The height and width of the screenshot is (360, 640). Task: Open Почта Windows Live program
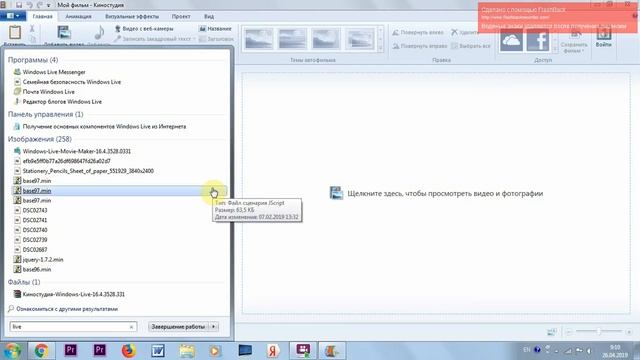click(x=44, y=92)
